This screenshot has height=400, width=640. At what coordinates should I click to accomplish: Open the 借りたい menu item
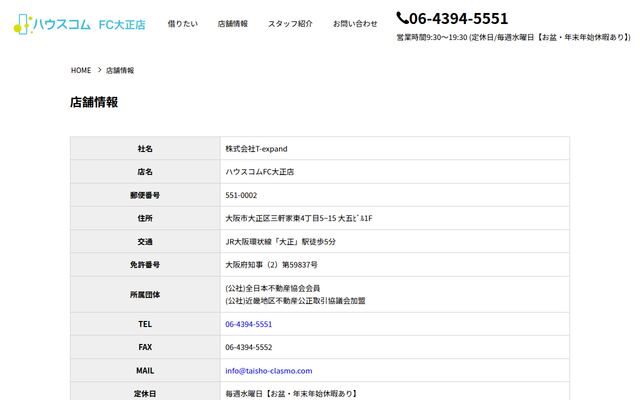(x=182, y=24)
